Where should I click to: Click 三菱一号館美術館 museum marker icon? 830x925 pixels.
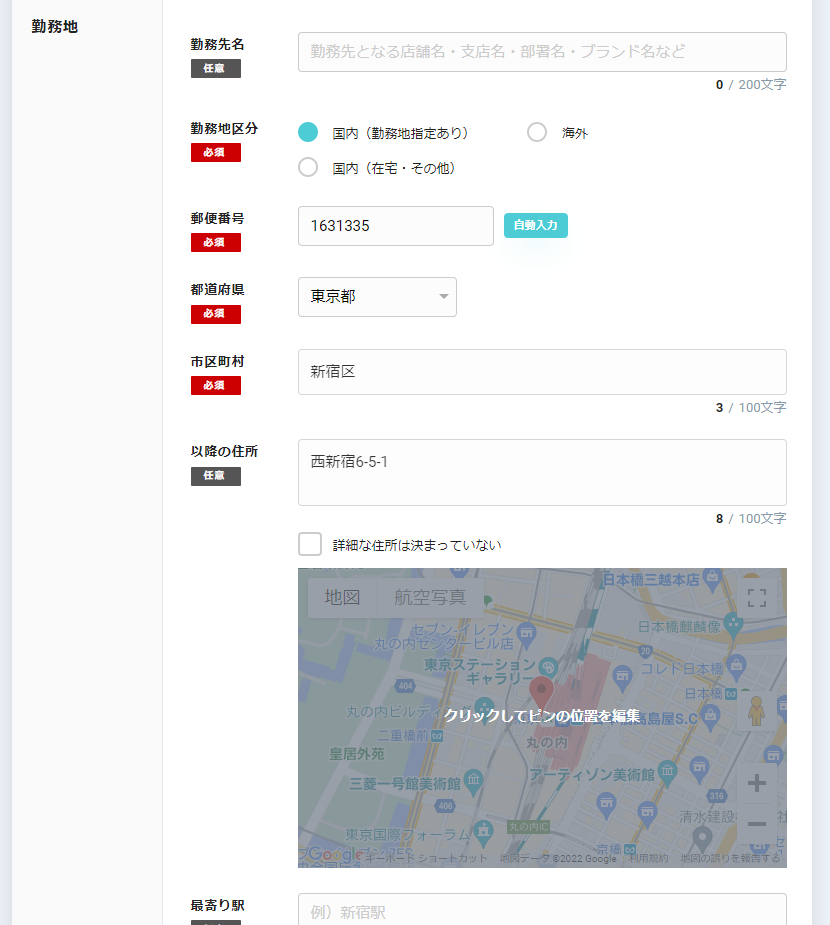(x=473, y=780)
